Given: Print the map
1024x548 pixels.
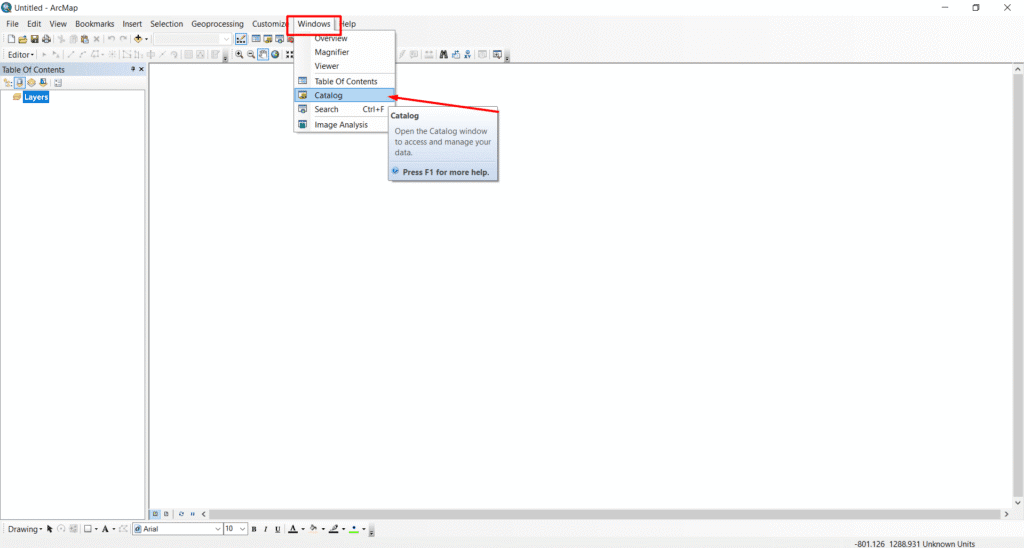Looking at the screenshot, I should tap(46, 39).
